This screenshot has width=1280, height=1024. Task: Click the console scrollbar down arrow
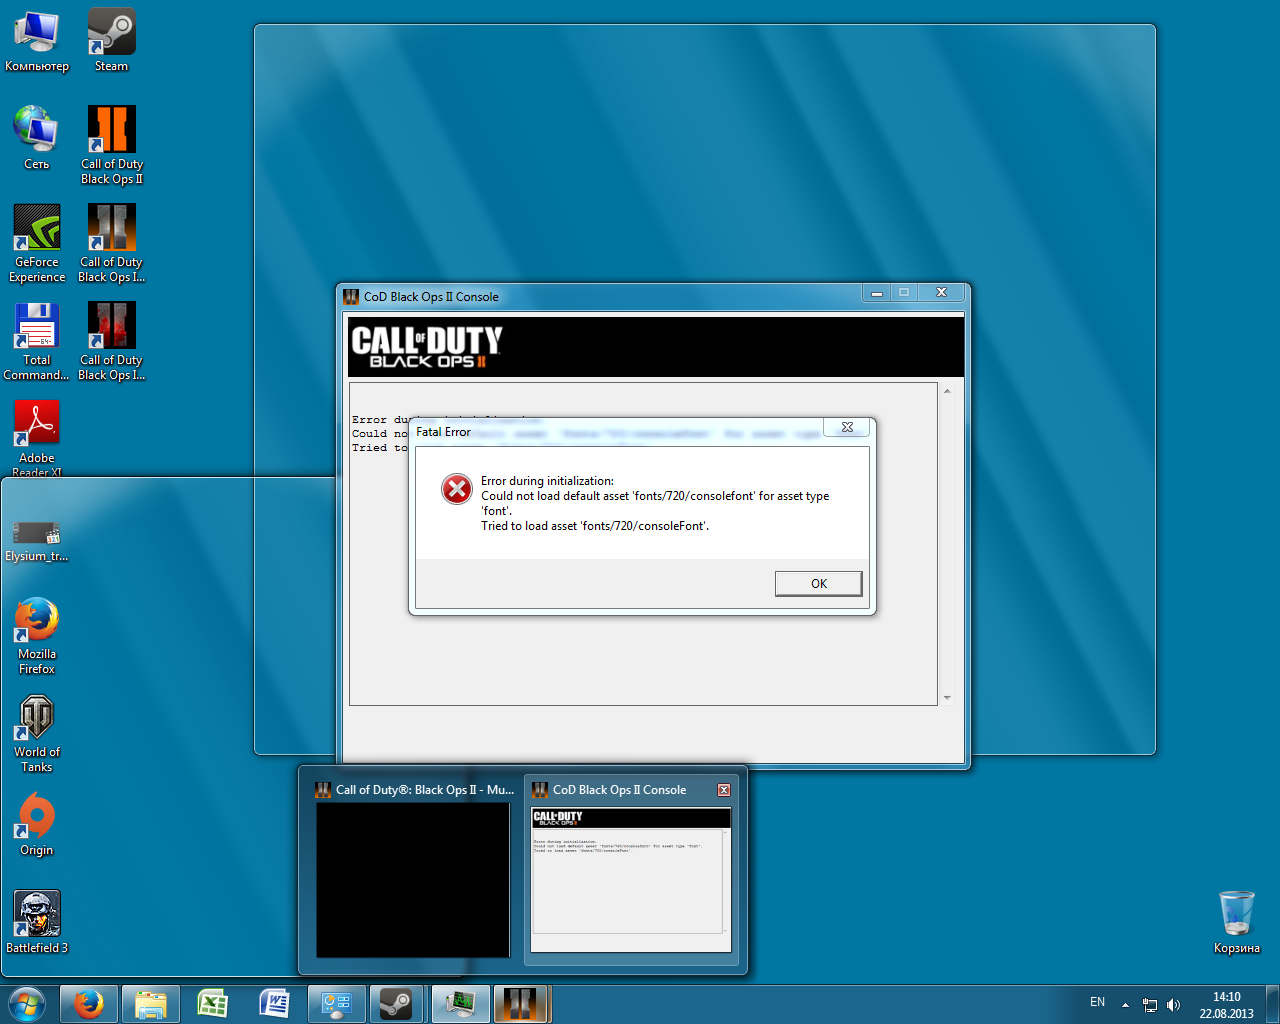coord(947,698)
